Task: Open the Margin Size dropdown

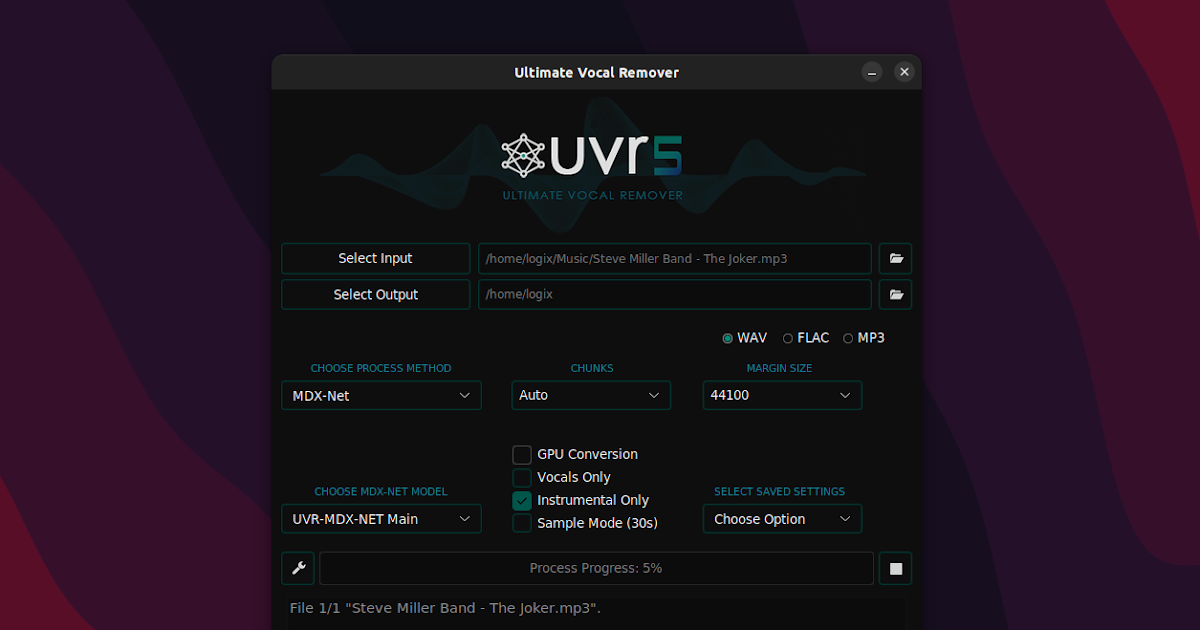Action: coord(782,395)
